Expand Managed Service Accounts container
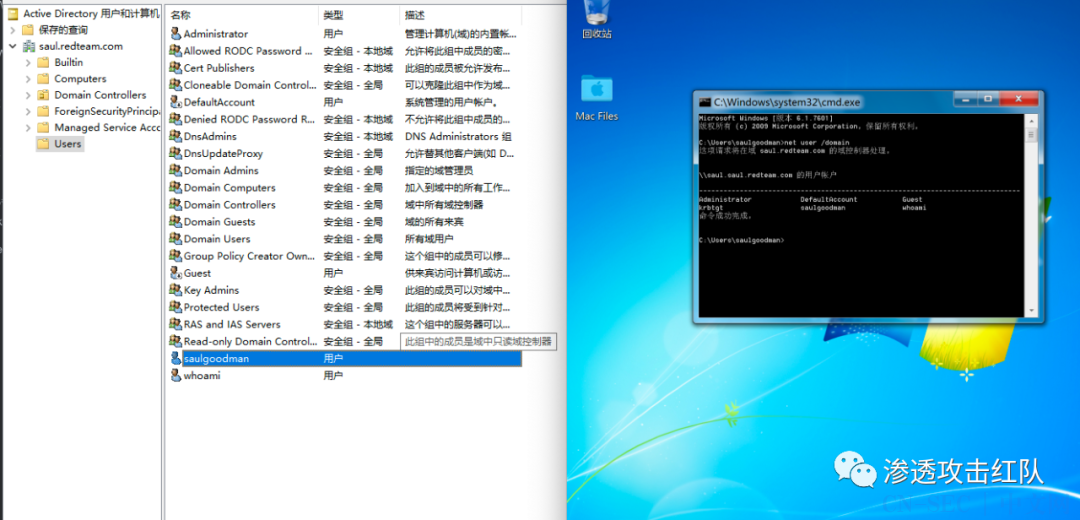The height and width of the screenshot is (520, 1080). 28,127
